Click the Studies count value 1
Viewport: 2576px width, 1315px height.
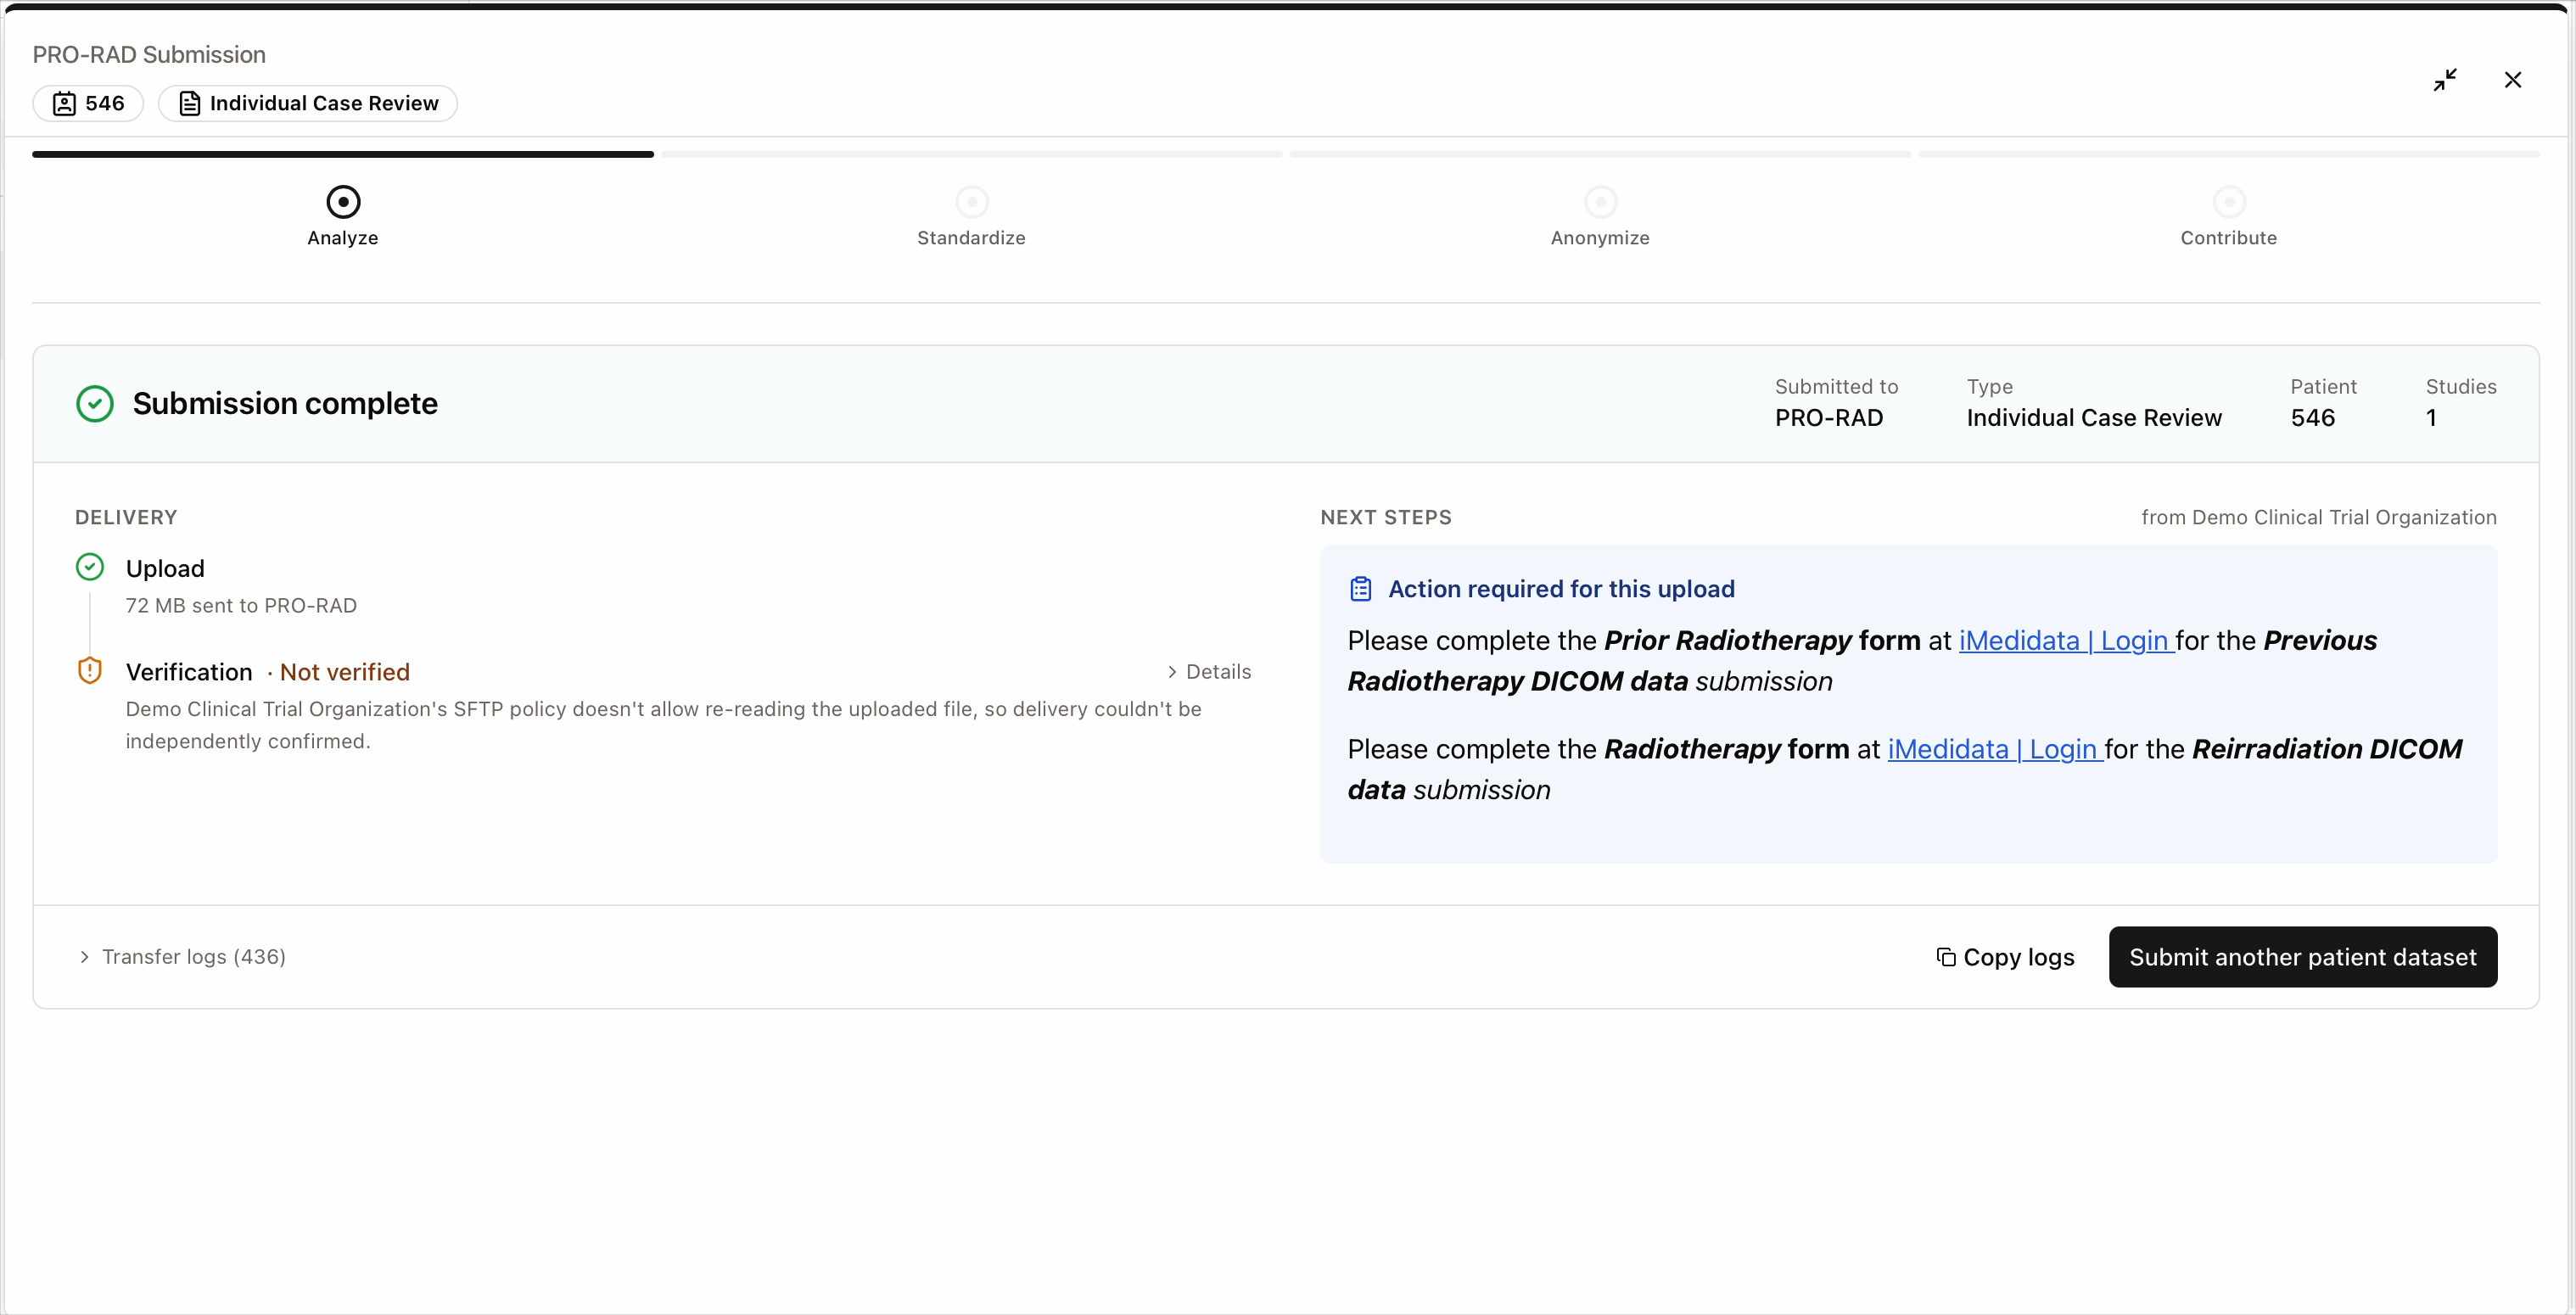pos(2431,418)
